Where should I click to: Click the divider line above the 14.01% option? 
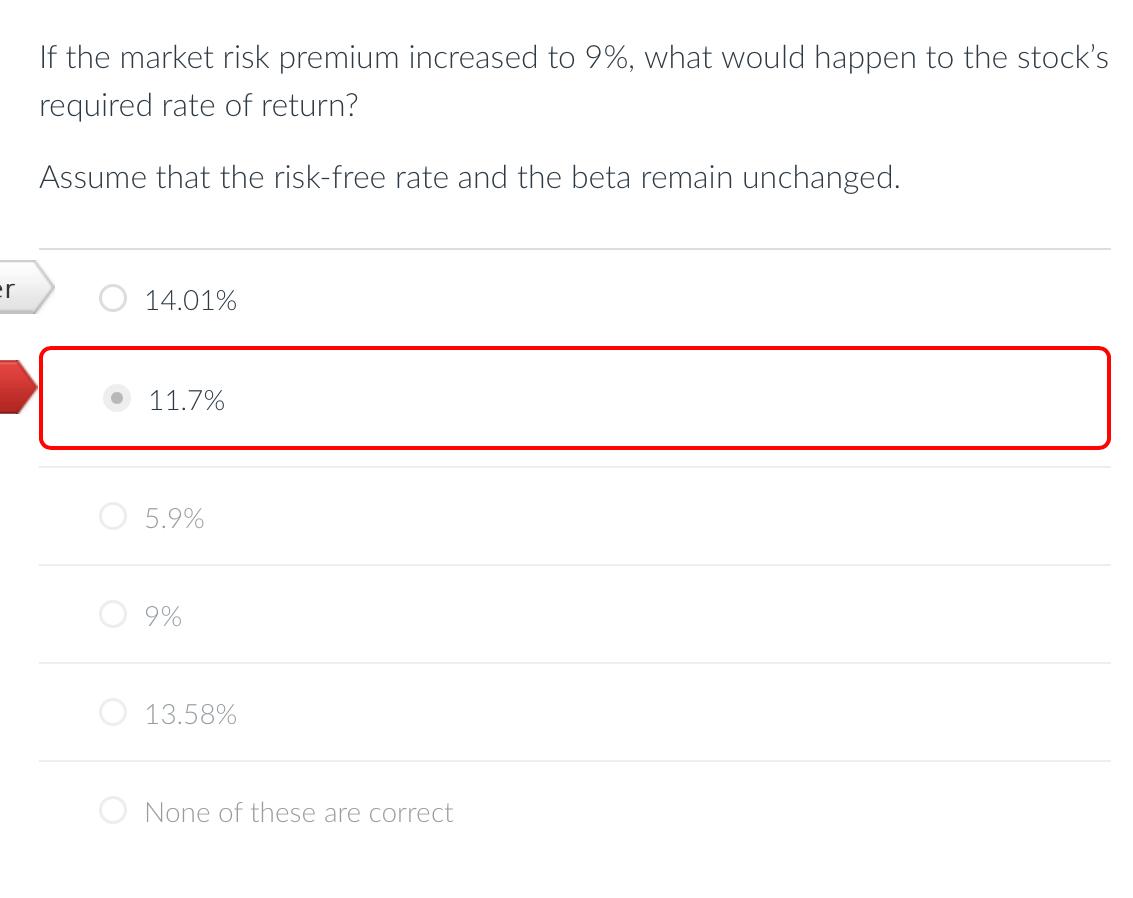[x=575, y=246]
